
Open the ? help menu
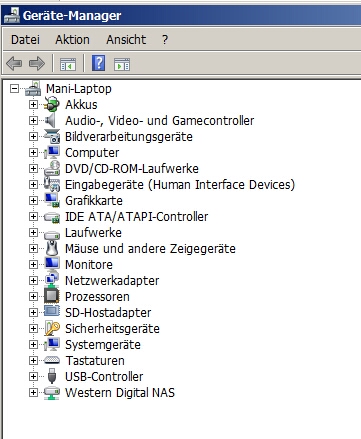point(165,40)
